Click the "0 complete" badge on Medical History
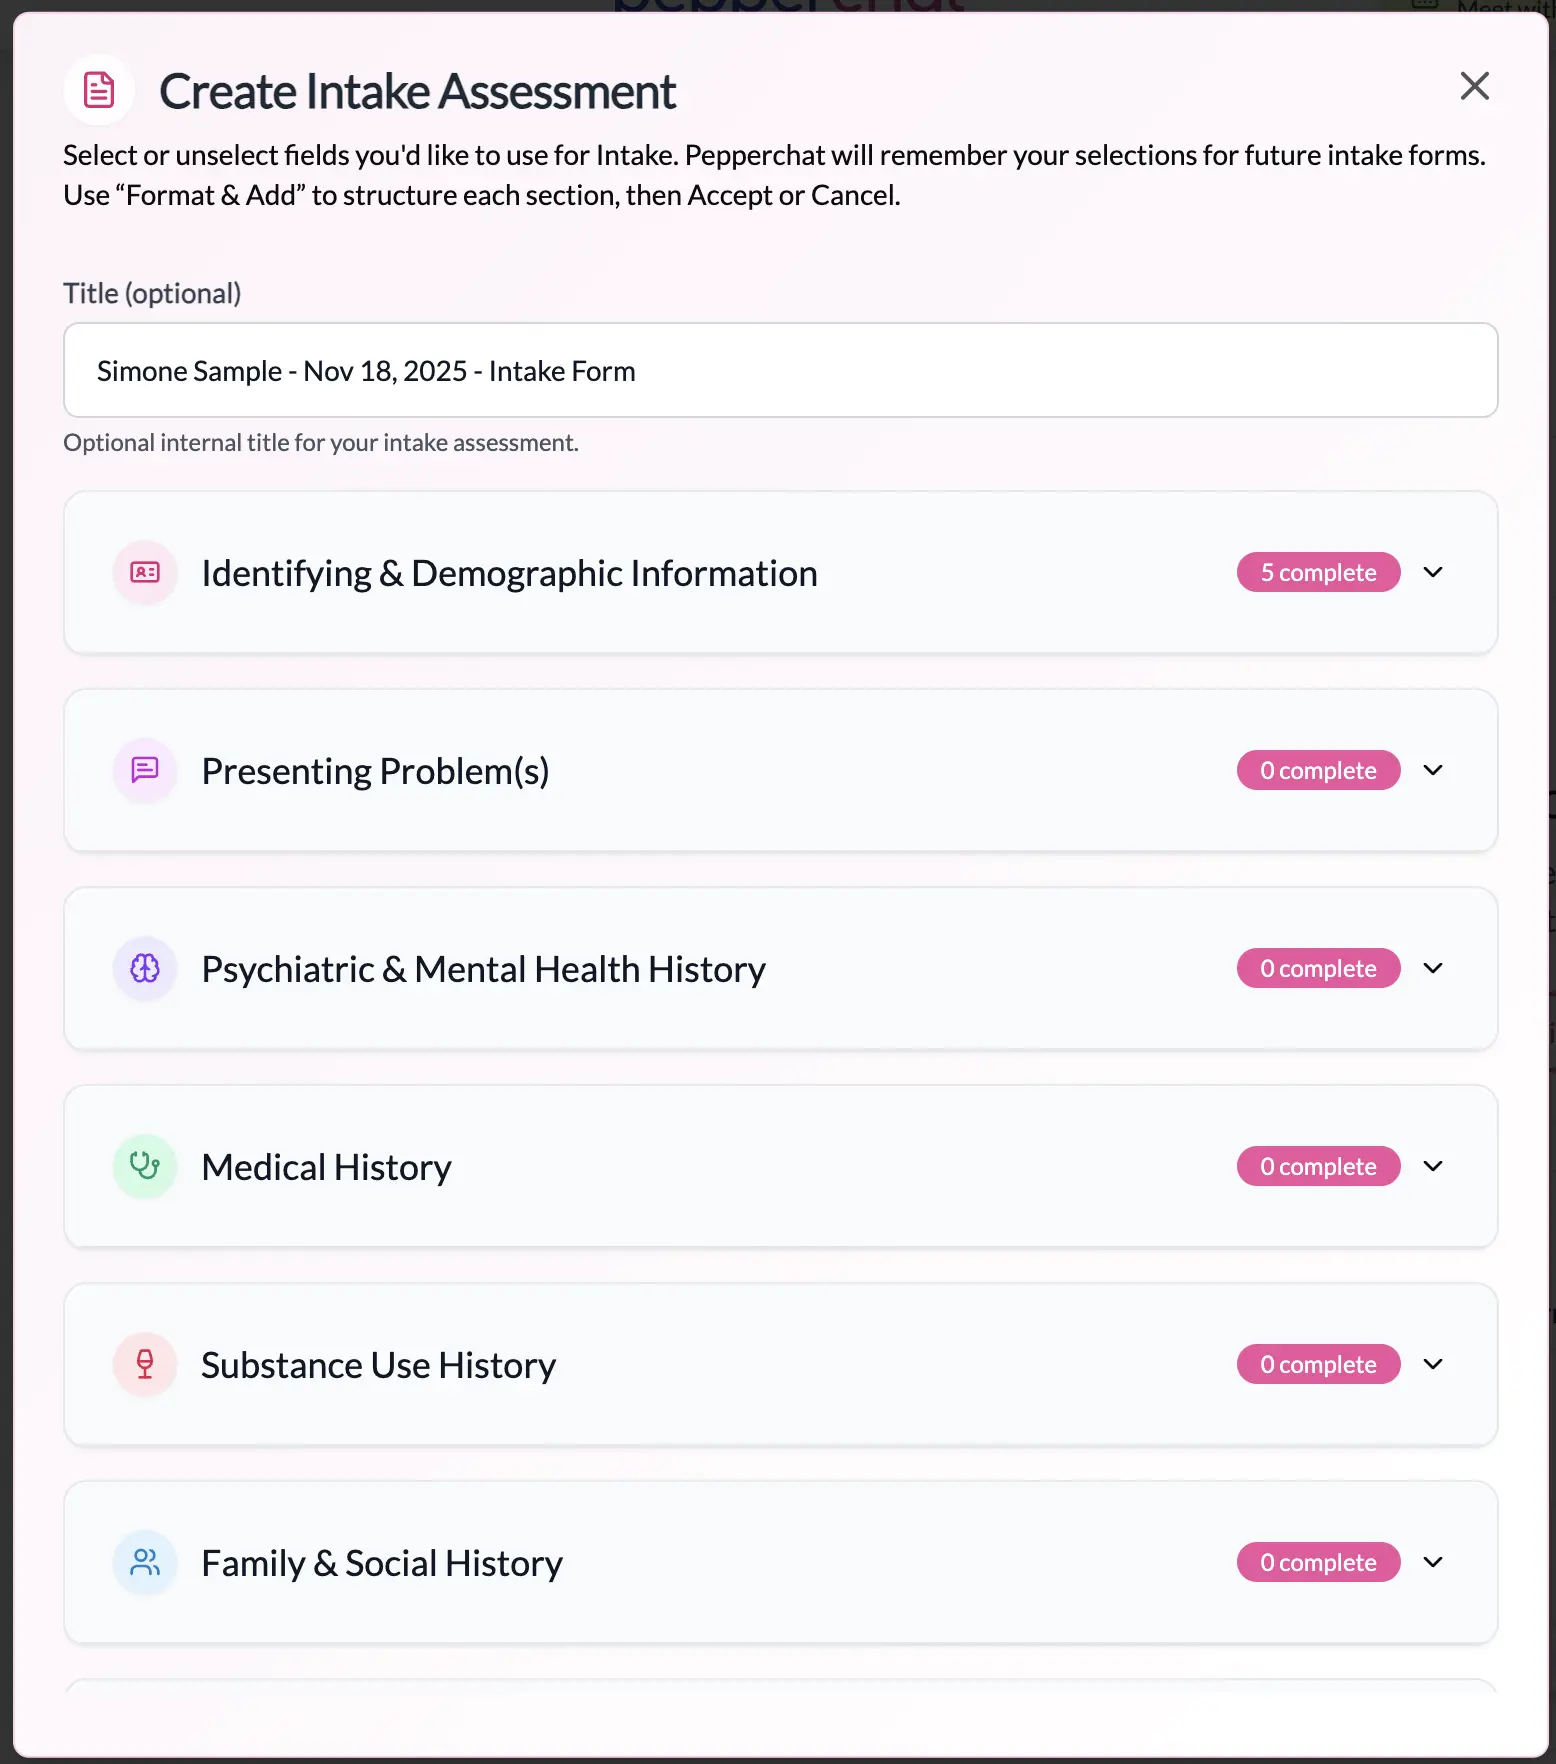The width and height of the screenshot is (1556, 1764). [1318, 1166]
